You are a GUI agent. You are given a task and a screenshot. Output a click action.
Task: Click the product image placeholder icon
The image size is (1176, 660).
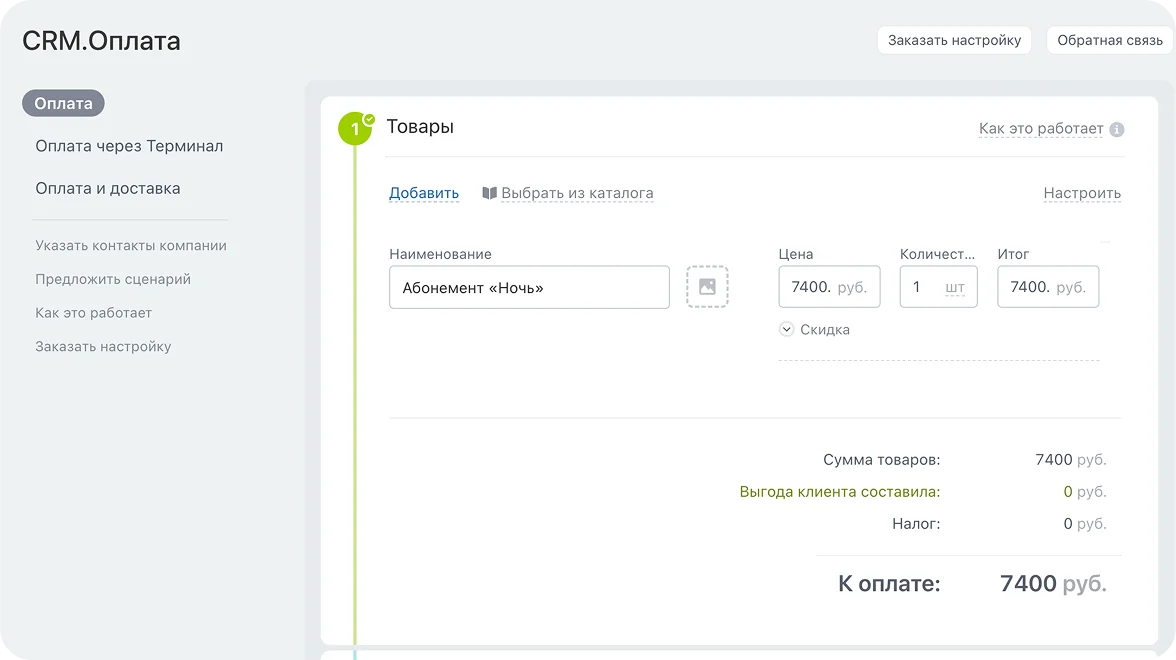707,286
